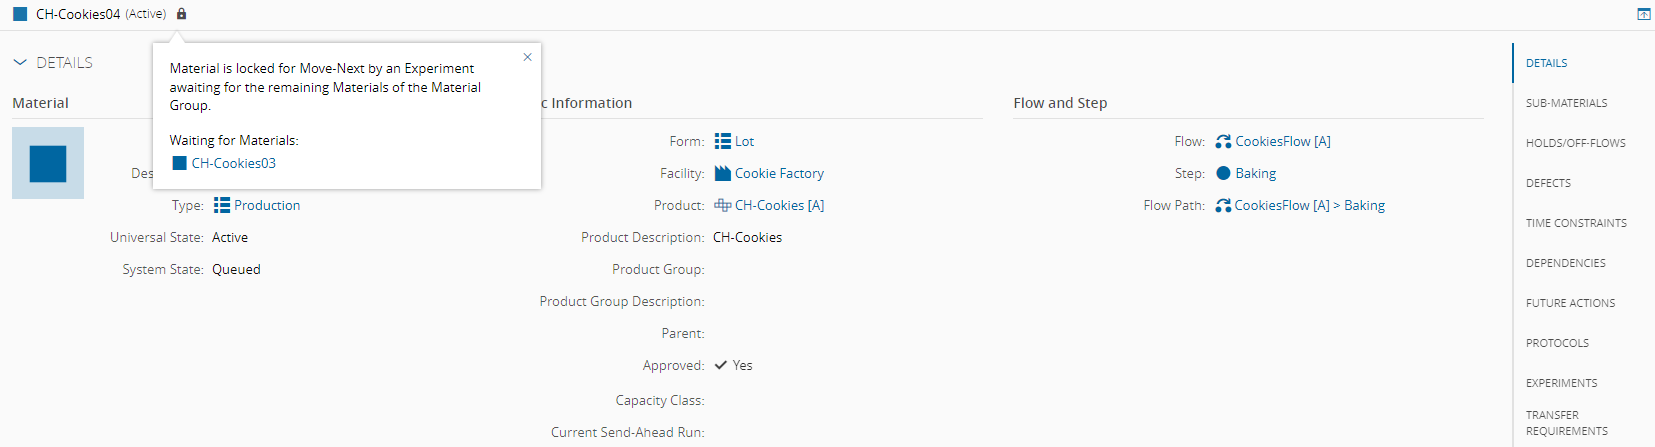This screenshot has height=447, width=1655.
Task: Jump to the TIME CONSTRAINTS section
Action: (x=1576, y=223)
